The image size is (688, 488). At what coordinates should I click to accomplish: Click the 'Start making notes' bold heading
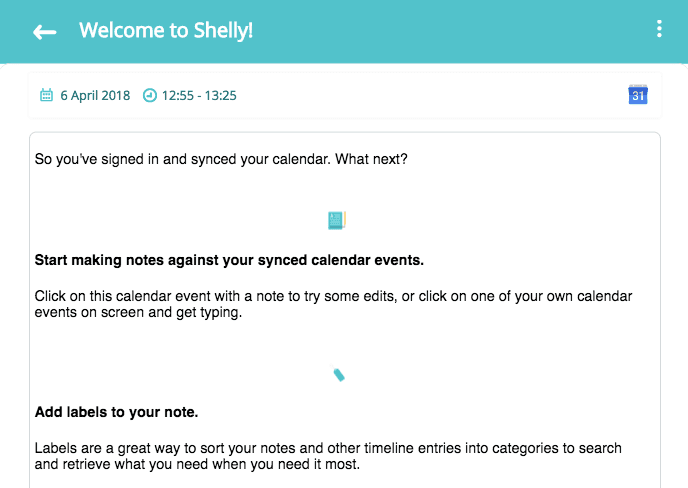229,260
